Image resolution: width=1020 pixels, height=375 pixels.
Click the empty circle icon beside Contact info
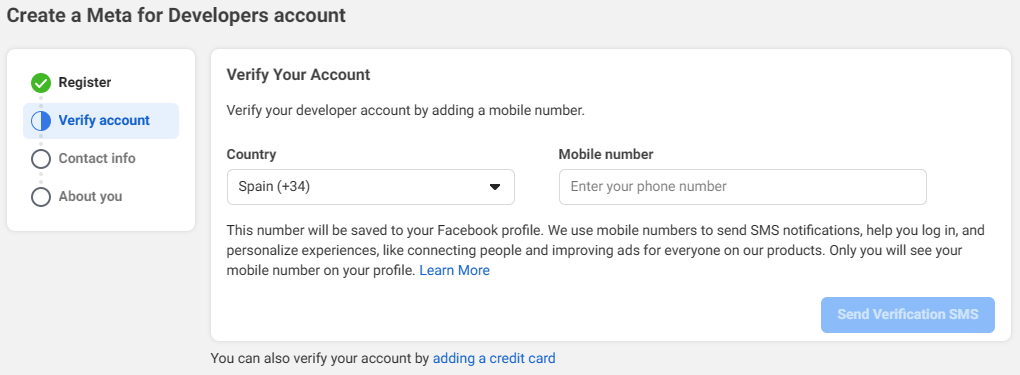(x=41, y=158)
